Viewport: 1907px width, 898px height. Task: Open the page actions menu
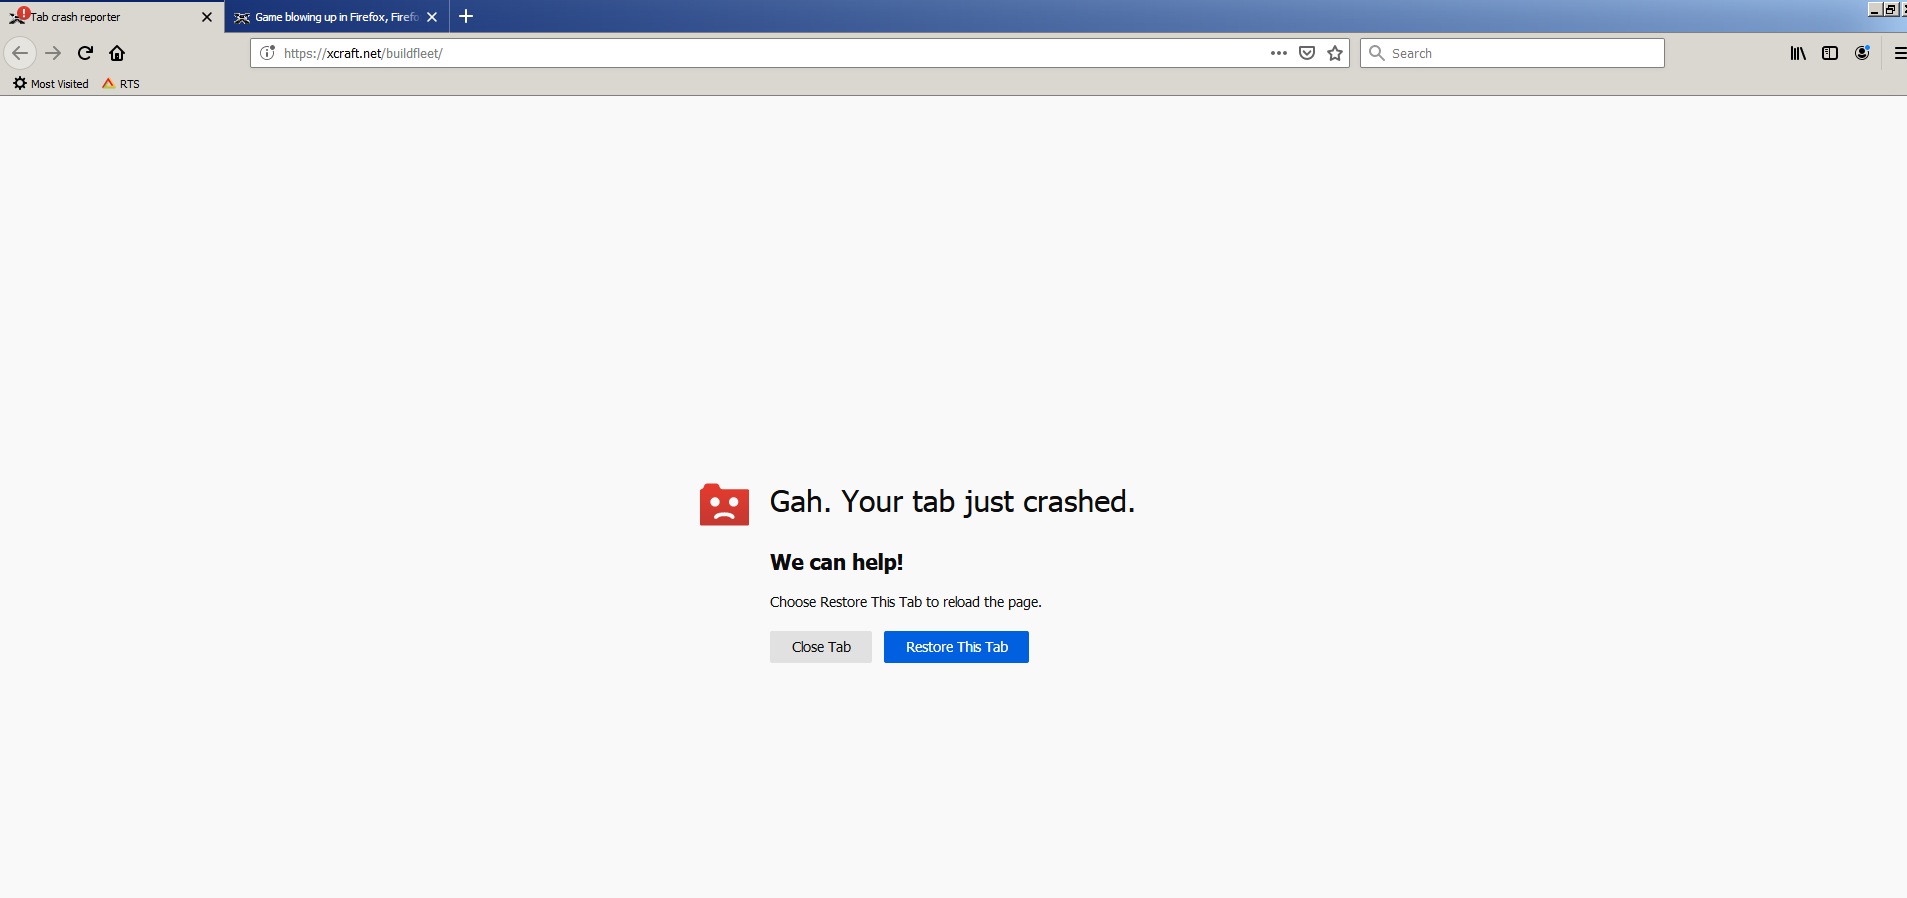tap(1279, 53)
